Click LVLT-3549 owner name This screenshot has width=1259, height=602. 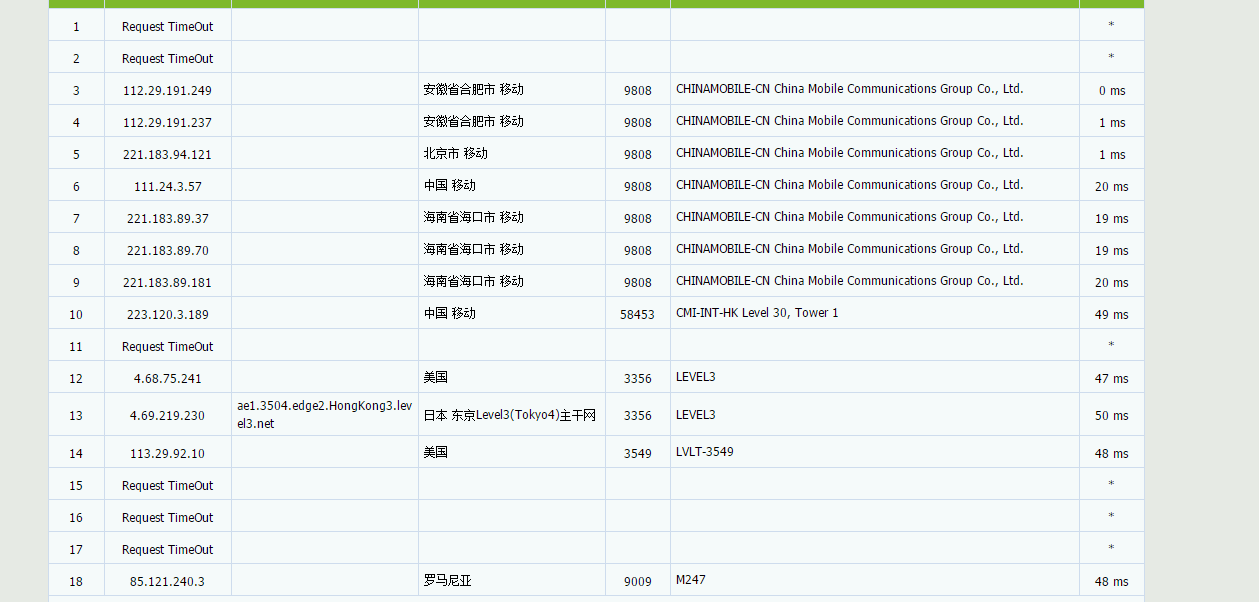coord(704,451)
